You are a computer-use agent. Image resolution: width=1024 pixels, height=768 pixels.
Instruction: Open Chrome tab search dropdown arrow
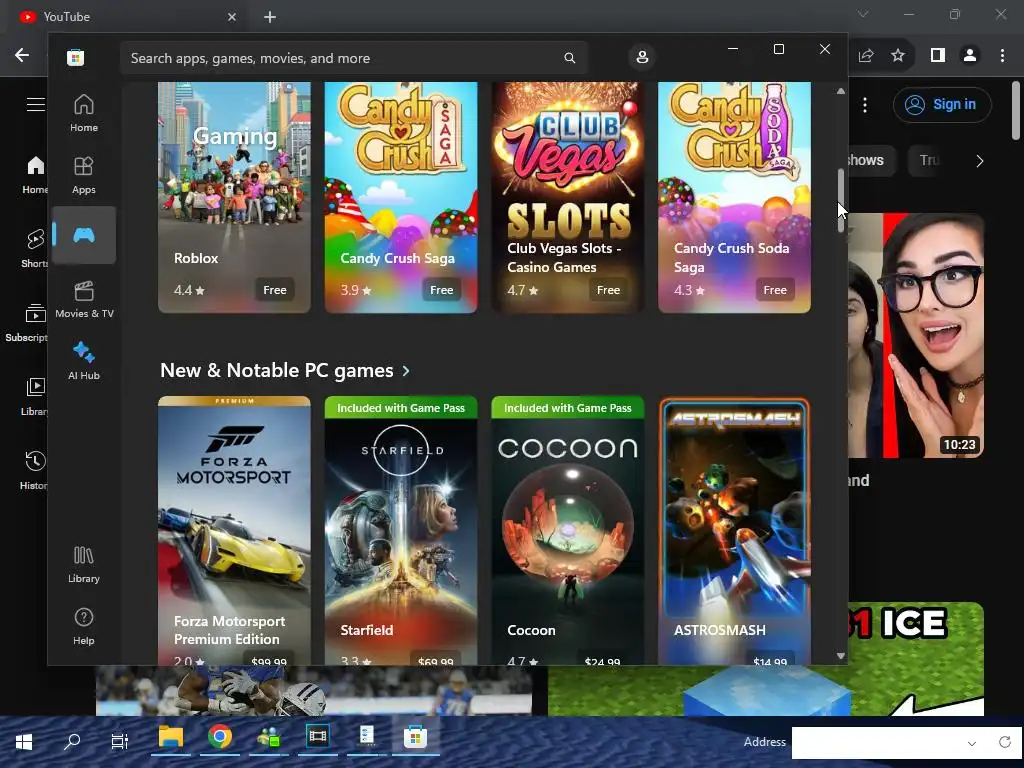(x=863, y=14)
